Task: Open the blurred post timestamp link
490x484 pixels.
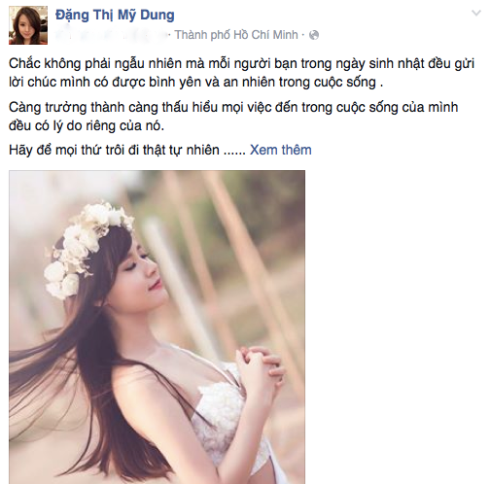Action: [x=112, y=35]
